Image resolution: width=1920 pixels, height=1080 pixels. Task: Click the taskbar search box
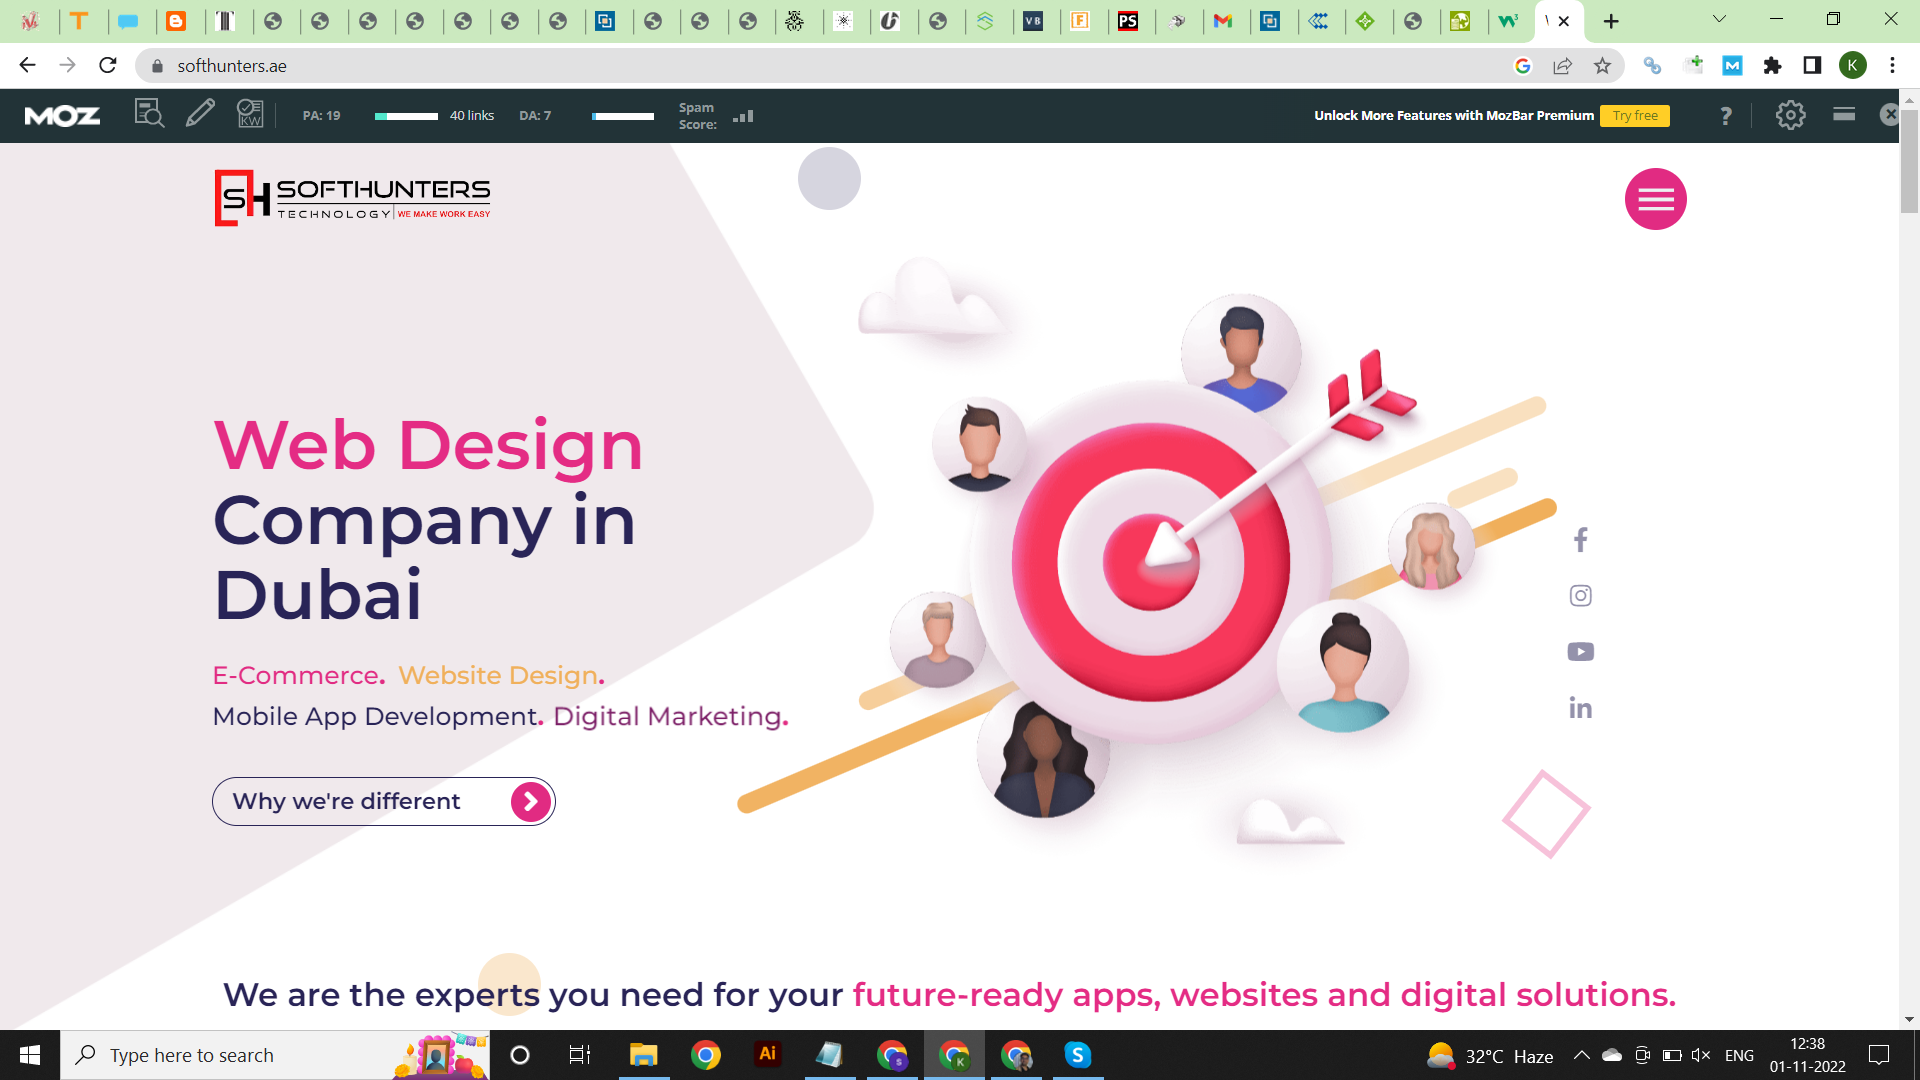[275, 1055]
